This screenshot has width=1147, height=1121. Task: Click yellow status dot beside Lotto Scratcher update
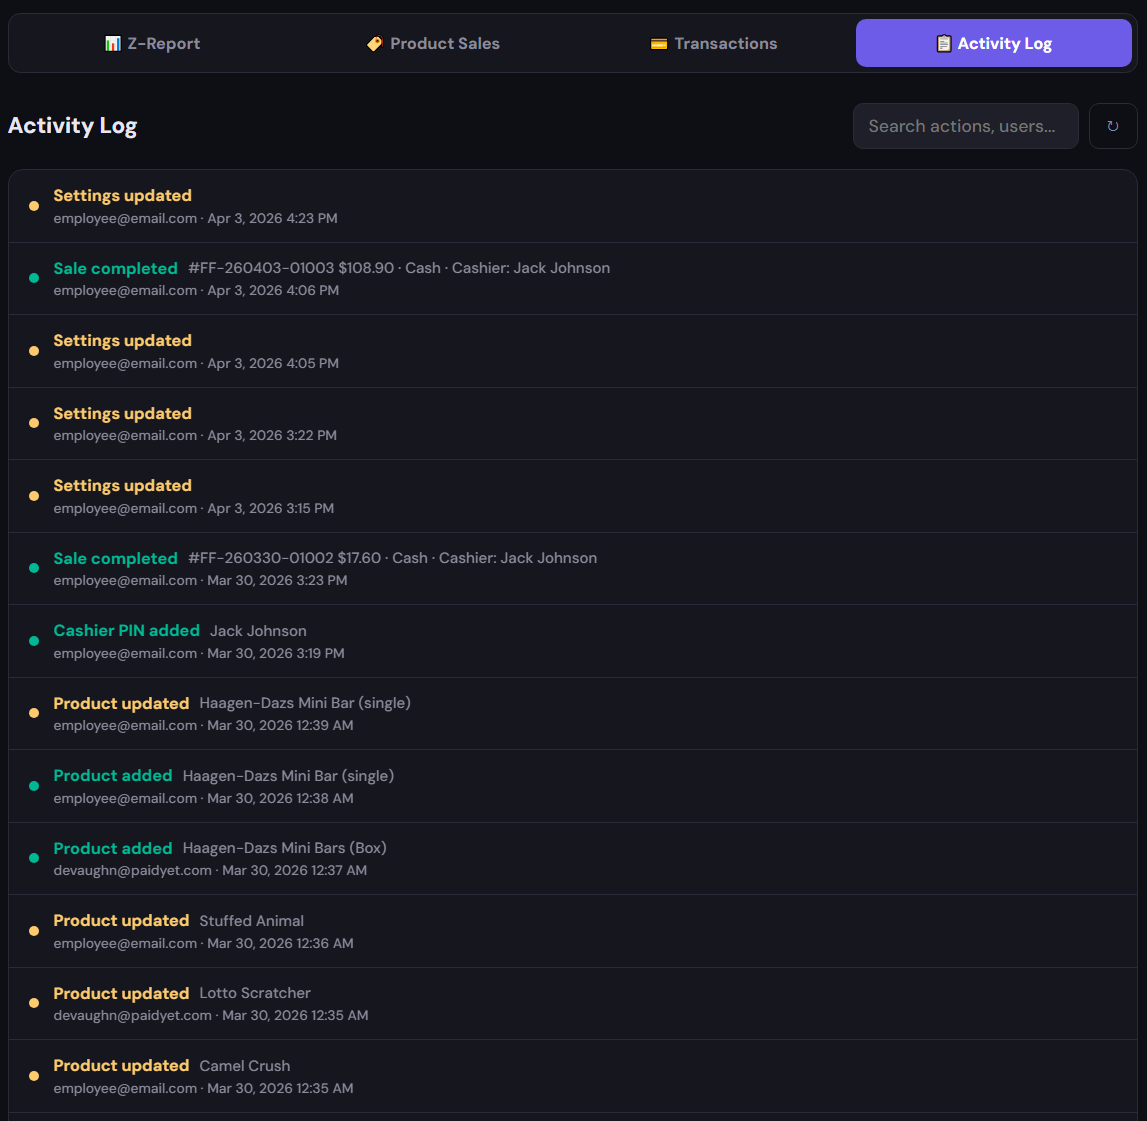[x=34, y=1003]
